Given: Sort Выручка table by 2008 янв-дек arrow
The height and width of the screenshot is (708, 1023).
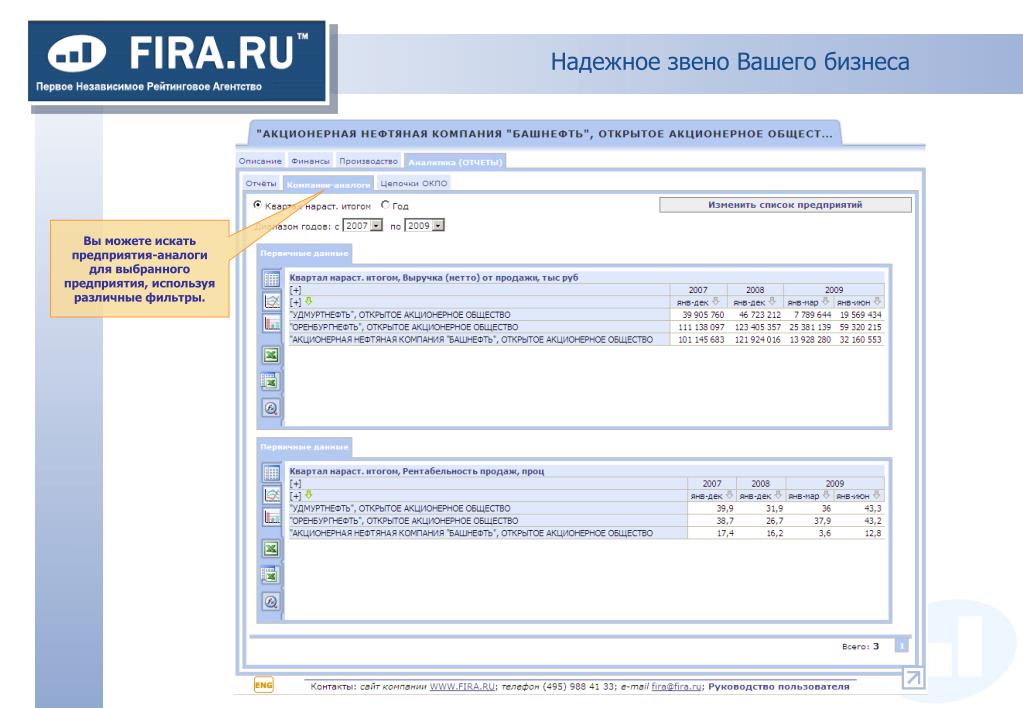Looking at the screenshot, I should pyautogui.click(x=772, y=301).
